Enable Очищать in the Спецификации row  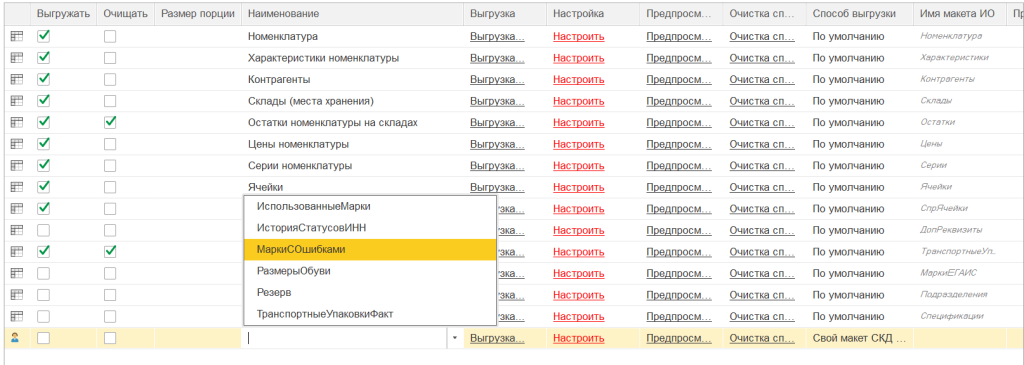(x=110, y=317)
